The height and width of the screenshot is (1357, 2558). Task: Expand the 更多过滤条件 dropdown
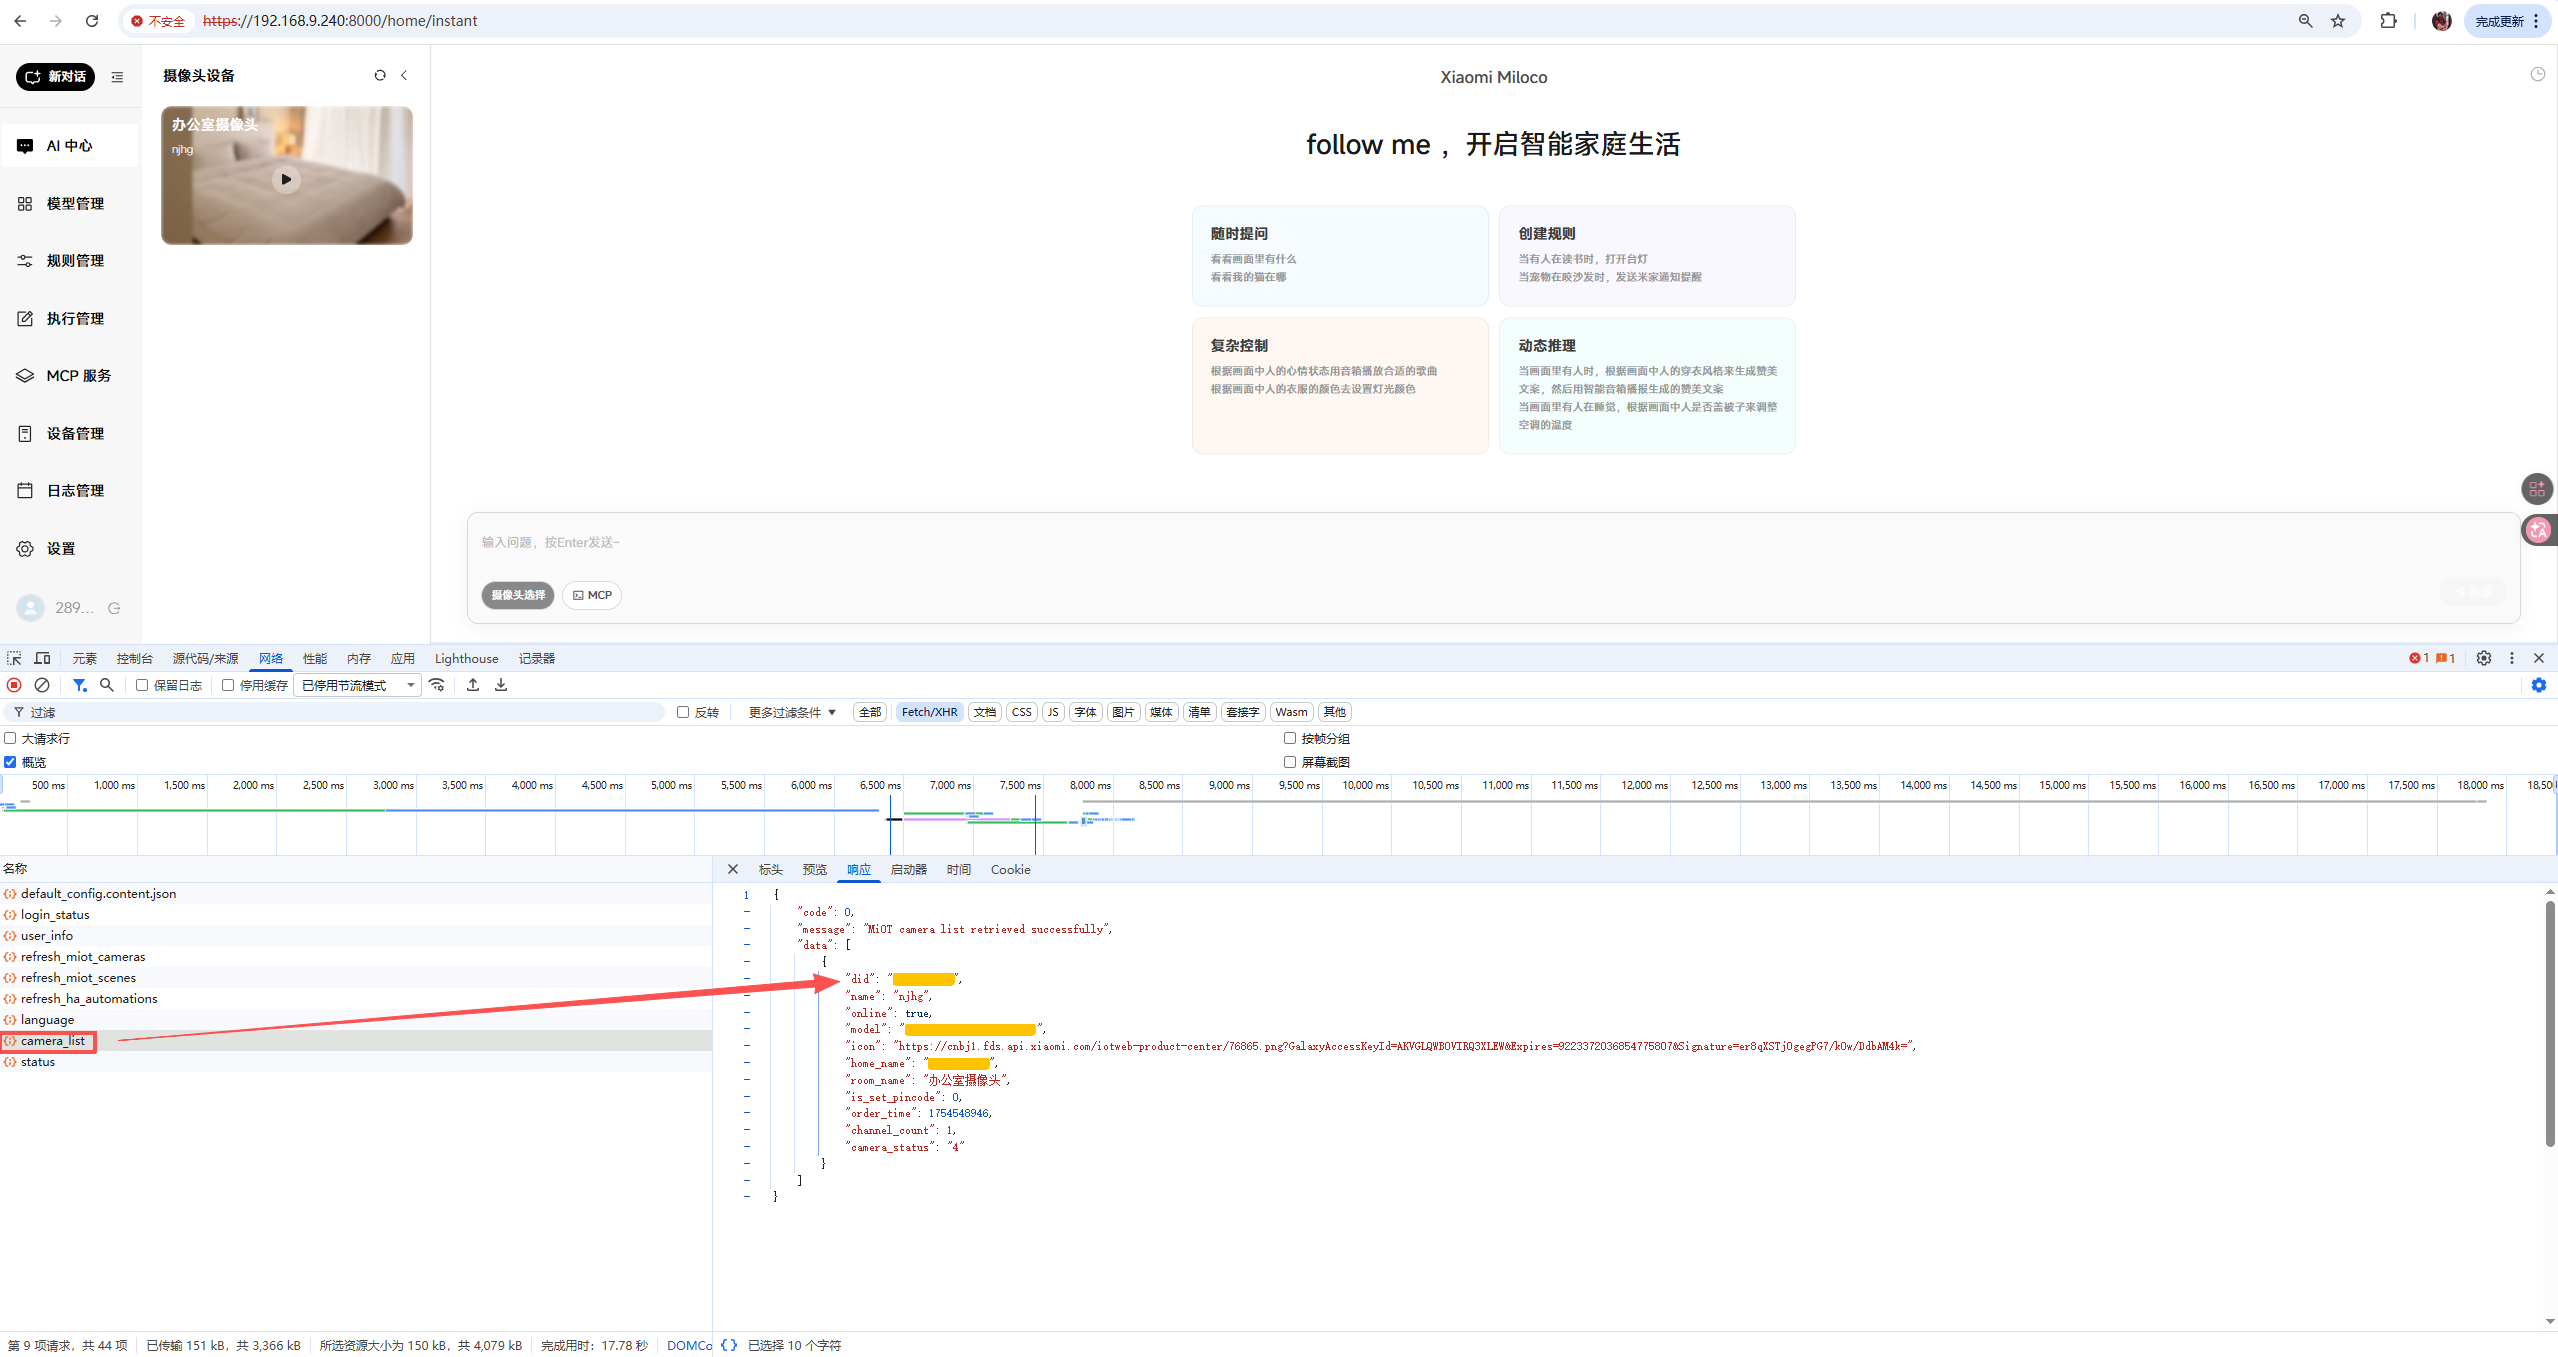point(791,712)
